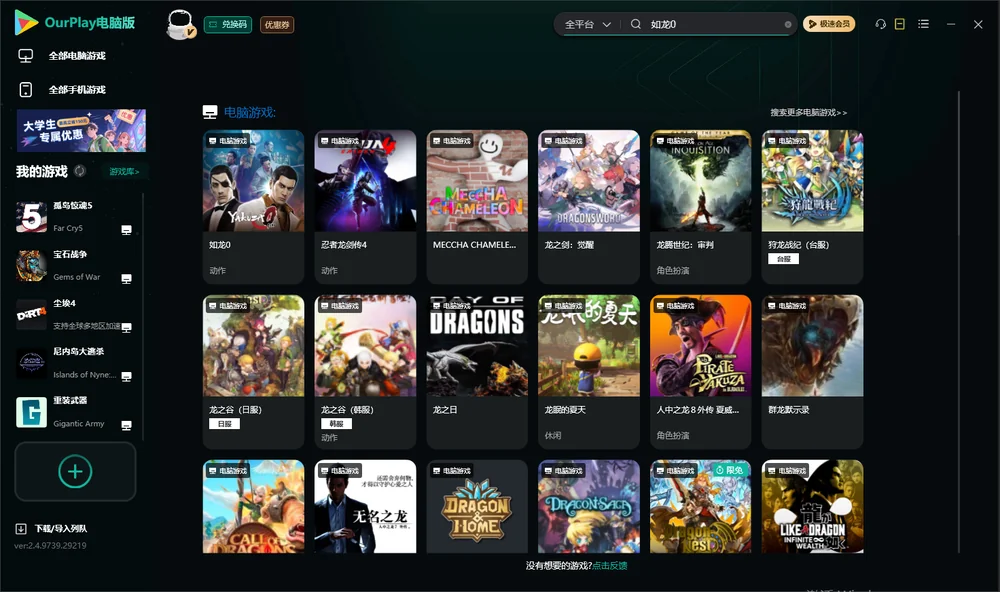Select 全部手机游戏 in the sidebar
Screen dimensions: 1000x592
[77, 89]
